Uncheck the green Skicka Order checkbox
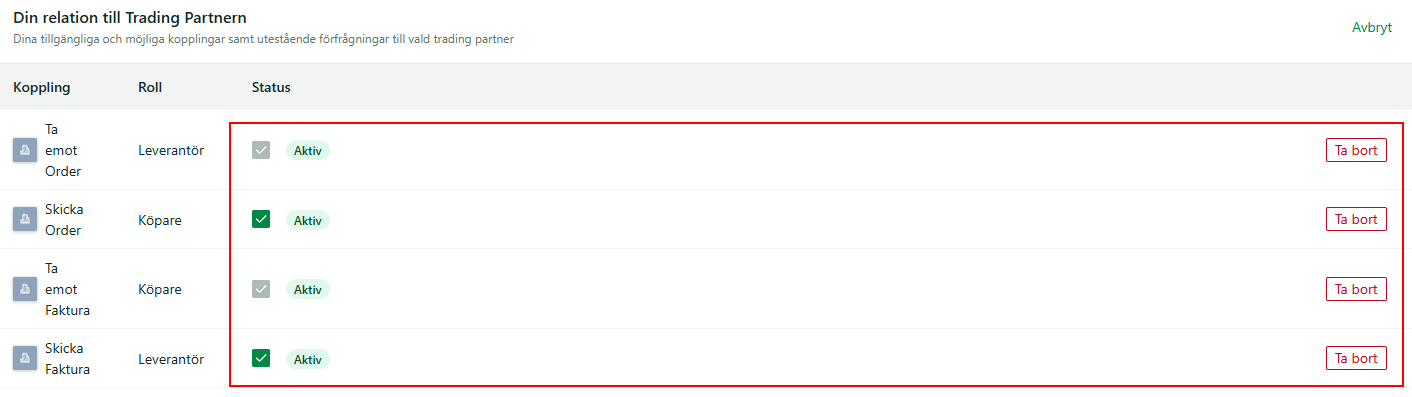The height and width of the screenshot is (397, 1412). [x=261, y=219]
